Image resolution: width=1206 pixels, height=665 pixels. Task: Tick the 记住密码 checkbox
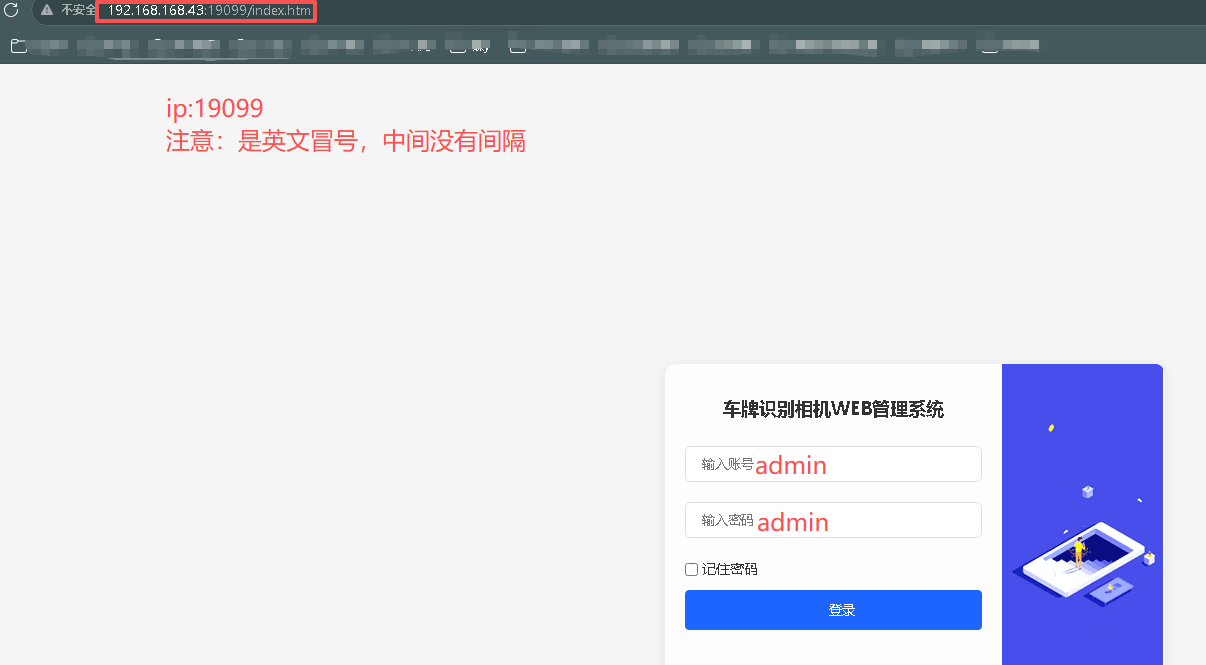(x=691, y=569)
